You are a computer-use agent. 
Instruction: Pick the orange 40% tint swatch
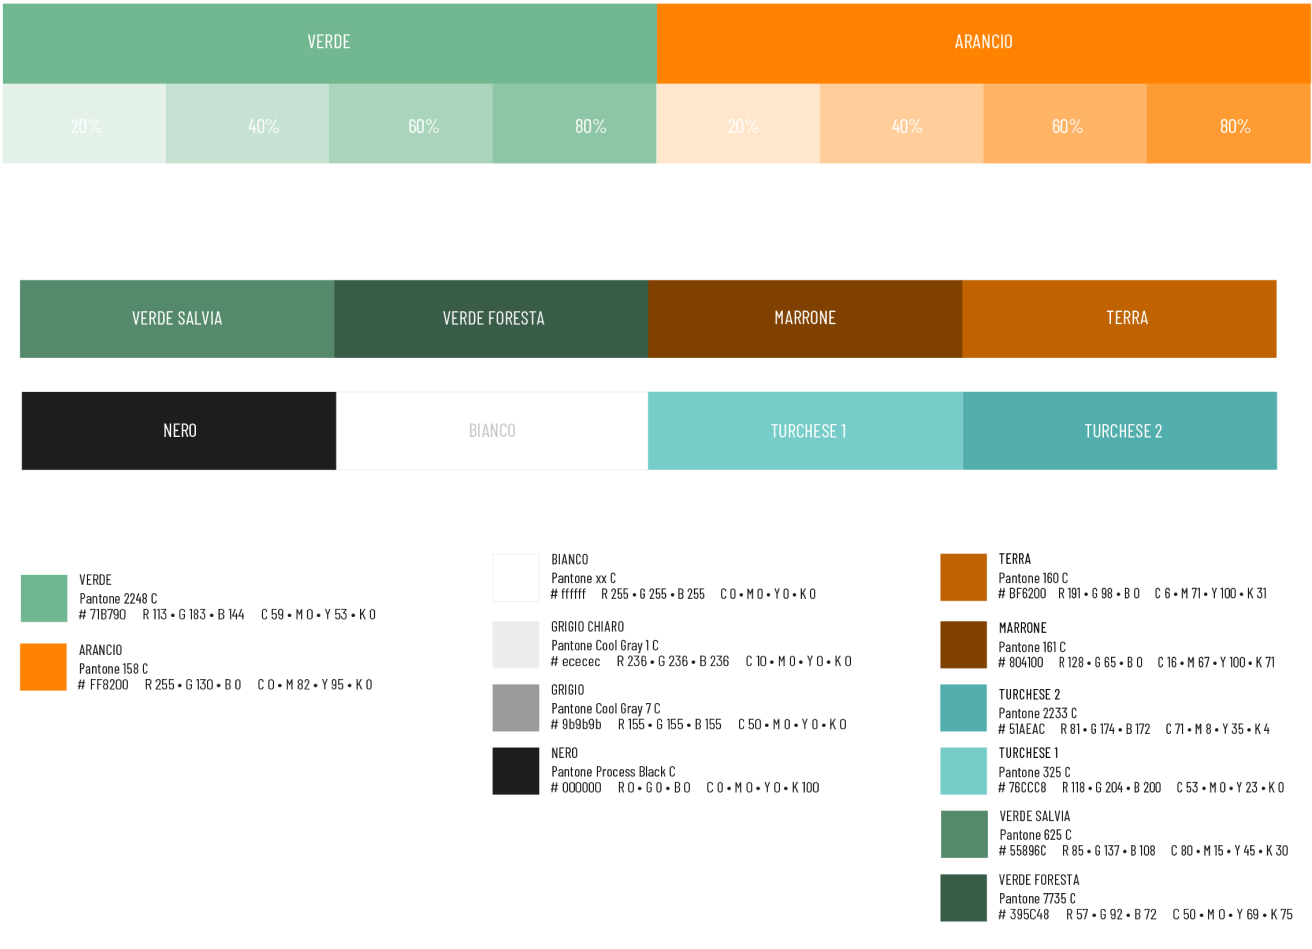click(901, 124)
